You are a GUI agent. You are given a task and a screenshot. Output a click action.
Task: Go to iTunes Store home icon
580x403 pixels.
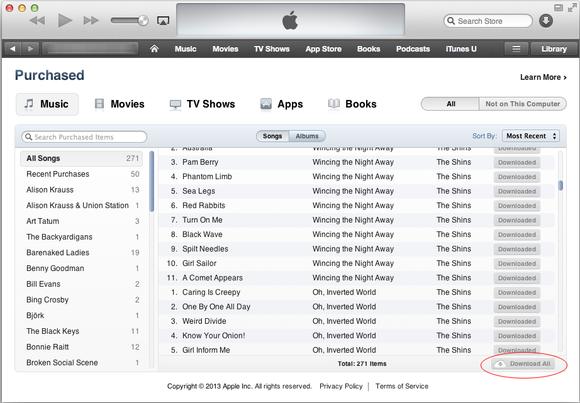point(154,48)
